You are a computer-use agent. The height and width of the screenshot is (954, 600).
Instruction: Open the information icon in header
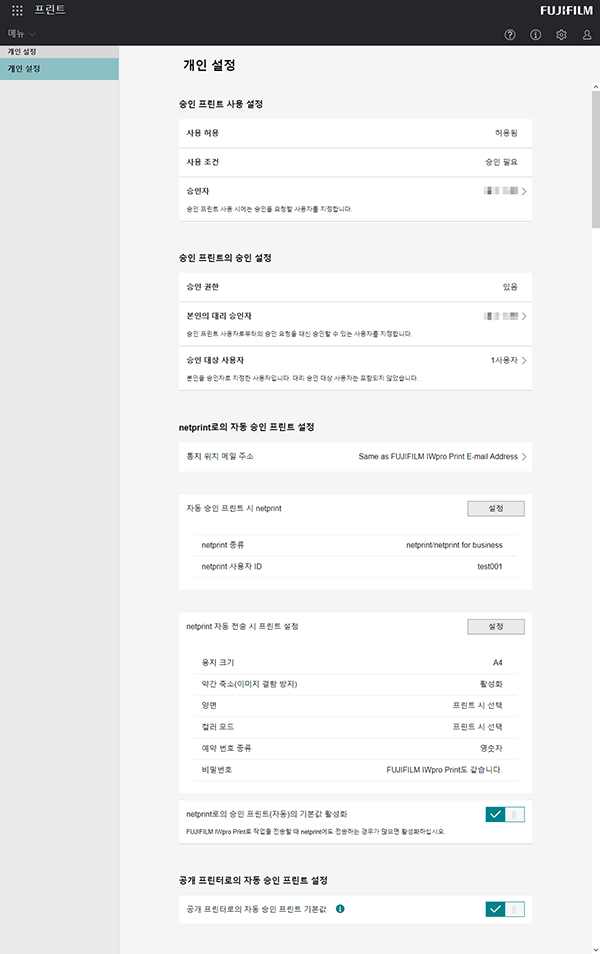coord(536,35)
